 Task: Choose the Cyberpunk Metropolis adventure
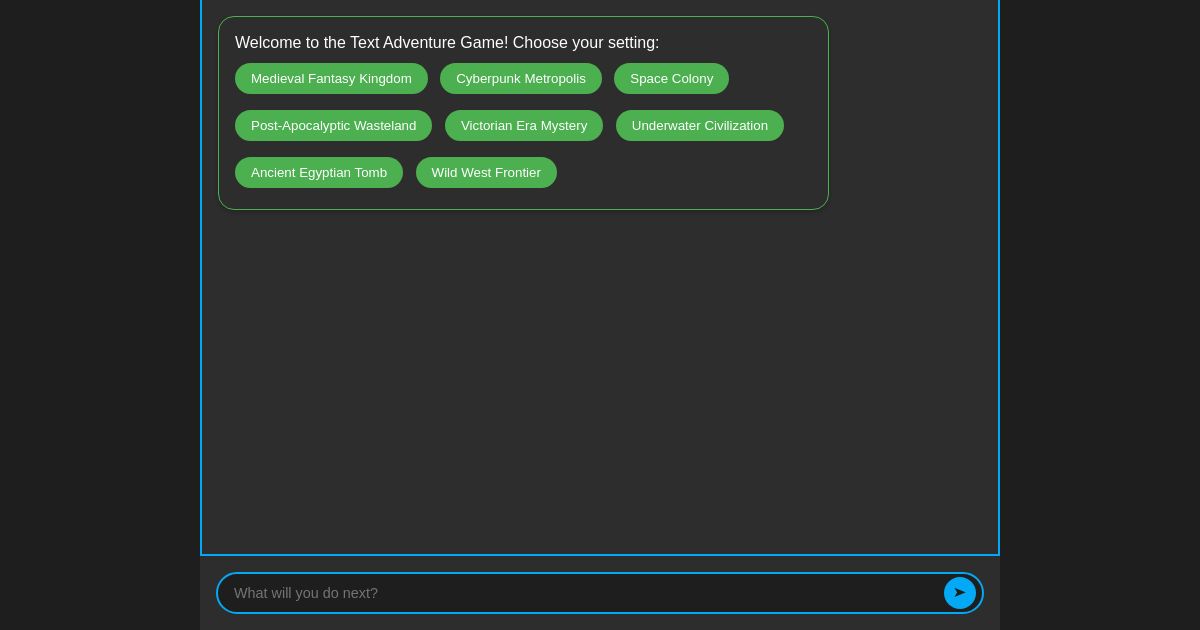pyautogui.click(x=521, y=78)
